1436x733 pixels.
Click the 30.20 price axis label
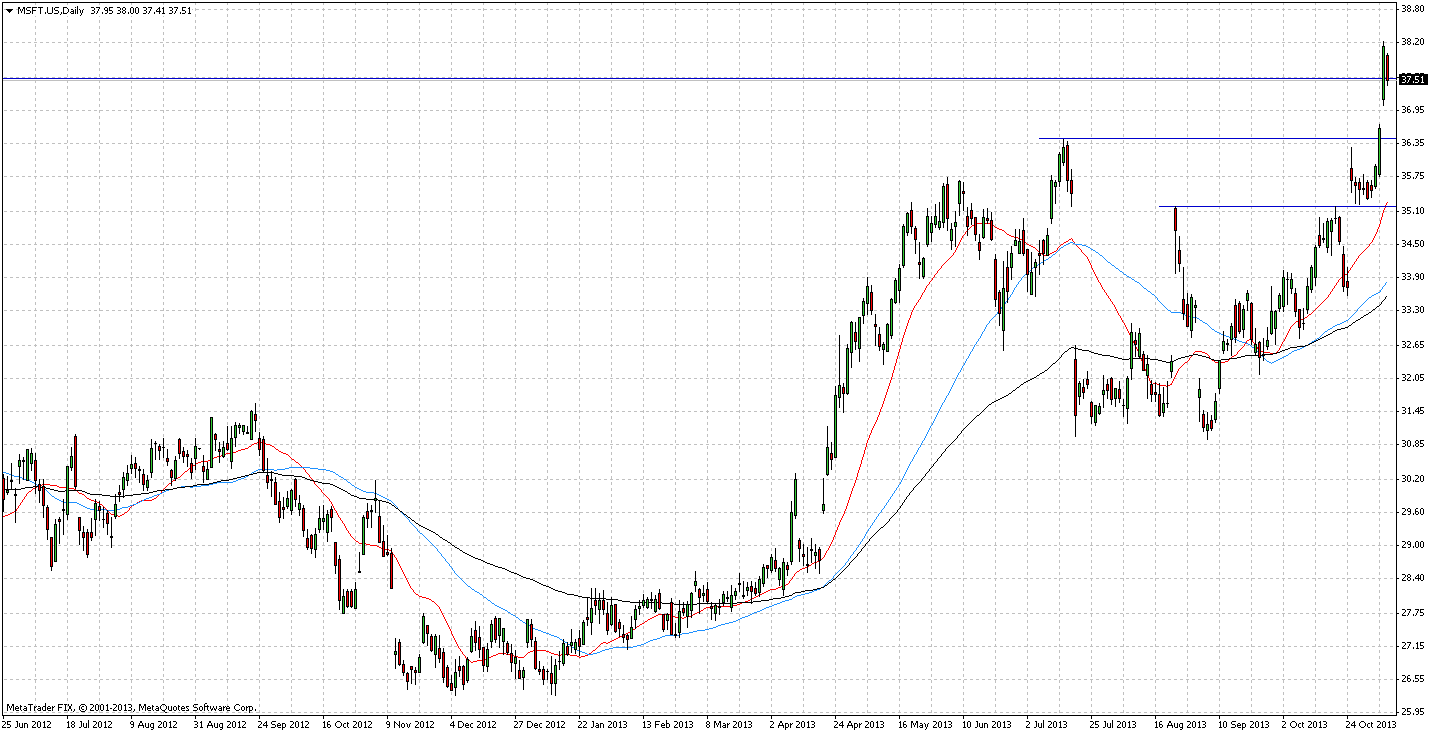[x=1412, y=479]
